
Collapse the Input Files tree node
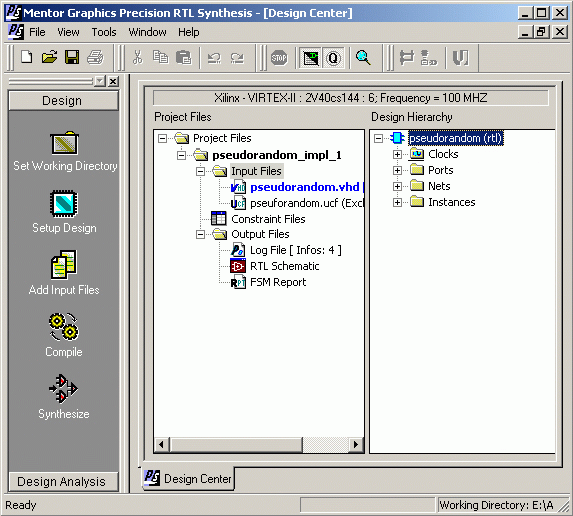pos(200,171)
